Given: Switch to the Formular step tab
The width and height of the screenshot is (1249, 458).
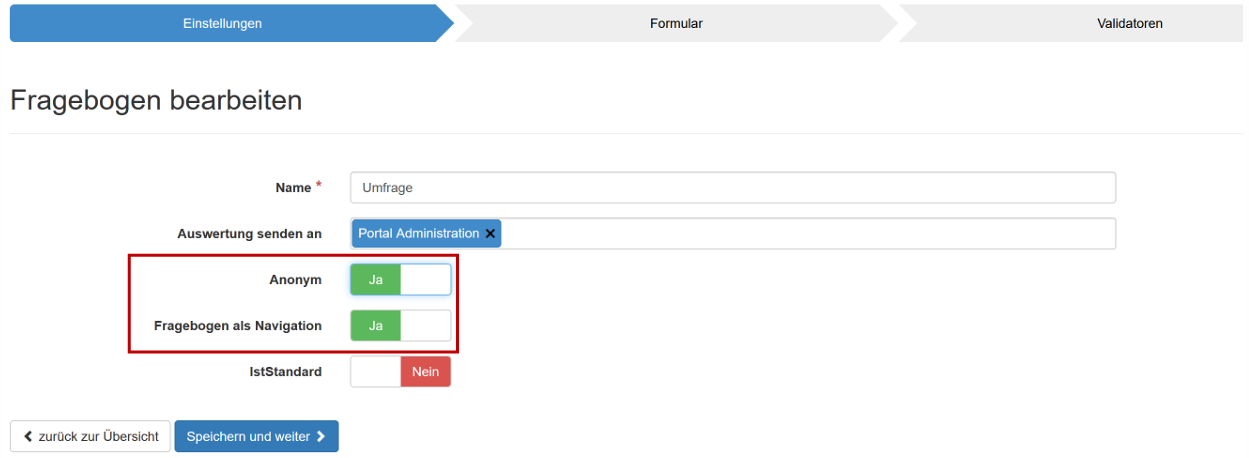Looking at the screenshot, I should 676,23.
